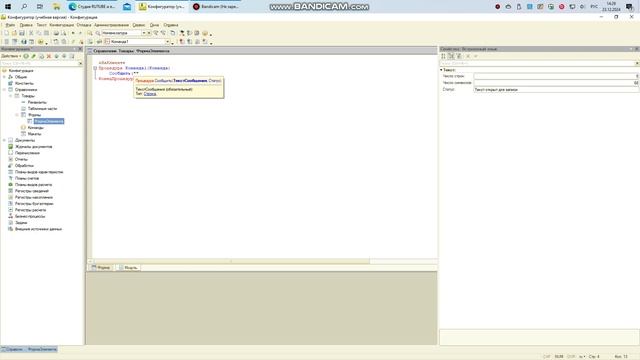640x360 pixels.
Task: Open the Действия dropdown in configuration panel
Action: click(11, 56)
